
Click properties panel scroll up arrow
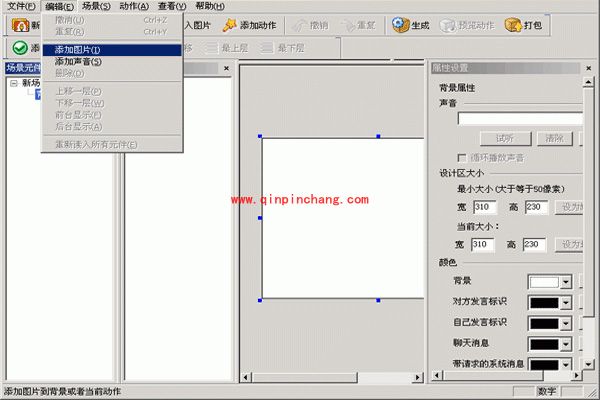coord(589,82)
